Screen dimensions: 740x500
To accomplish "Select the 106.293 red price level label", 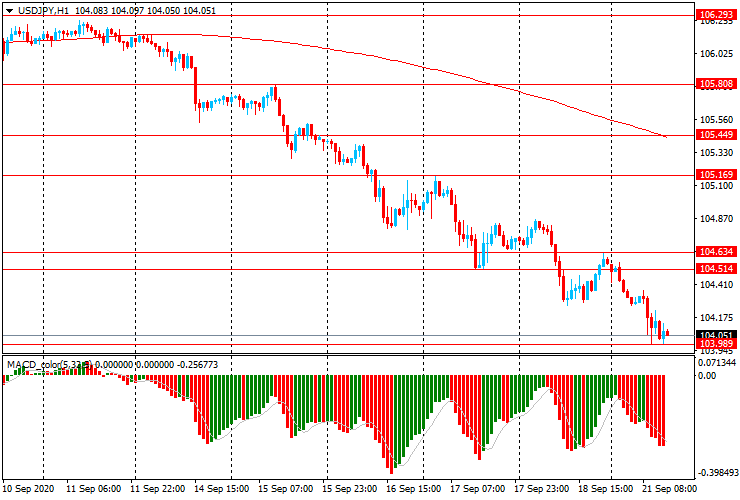I will pyautogui.click(x=716, y=15).
